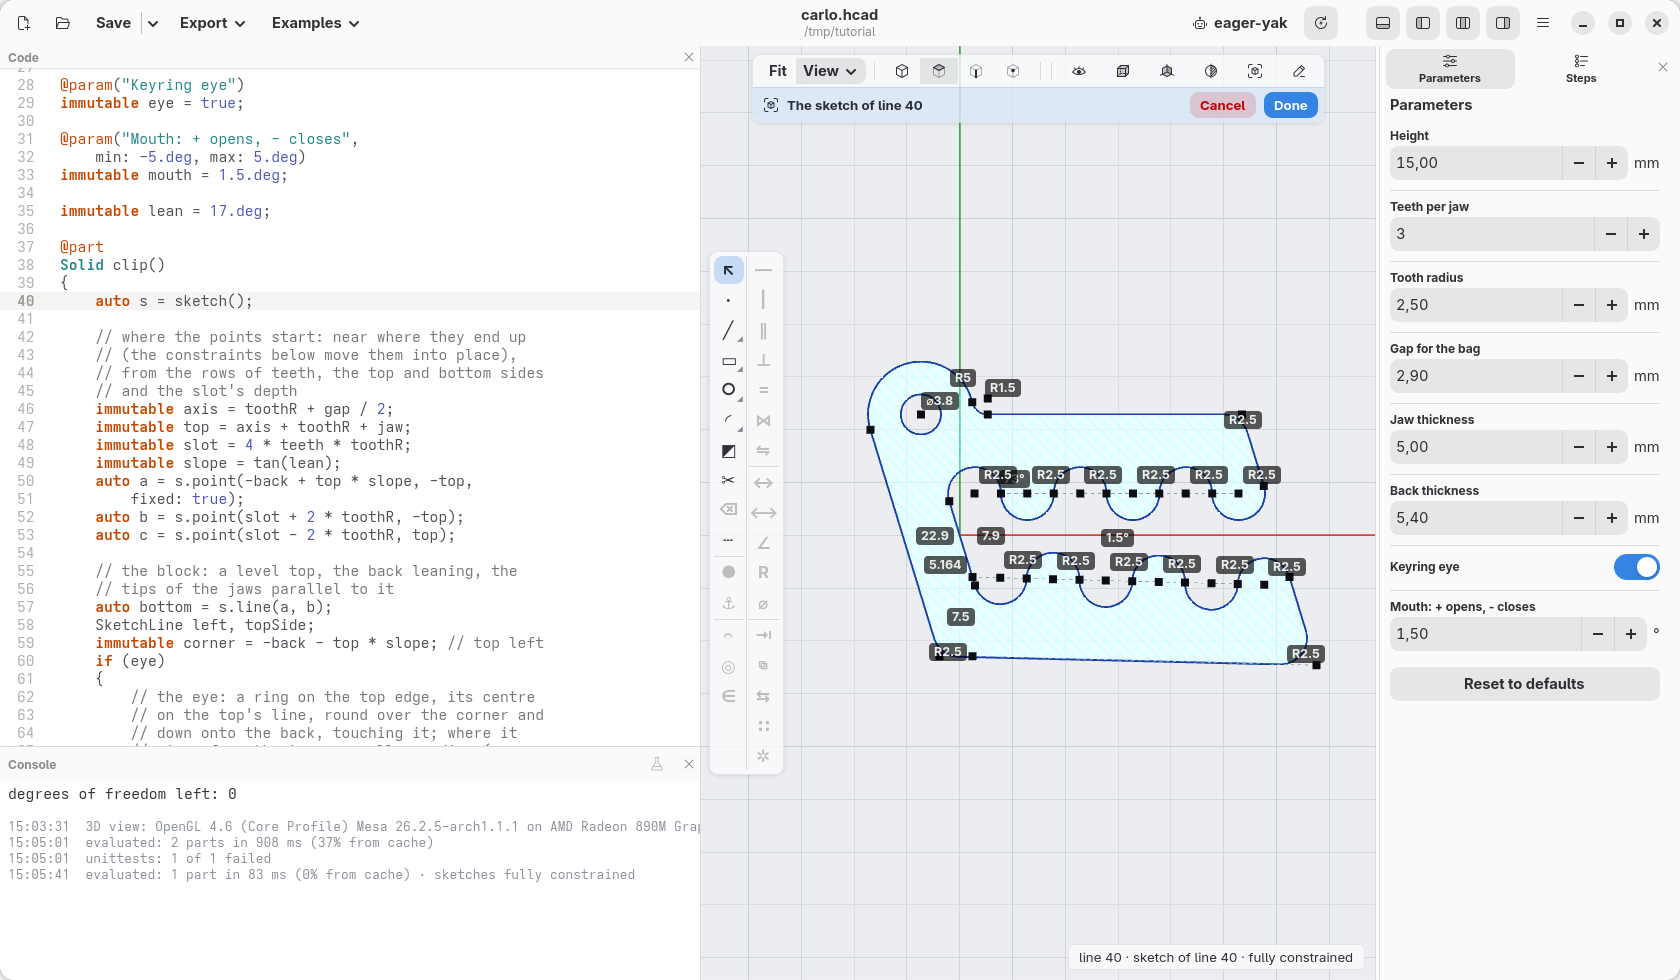This screenshot has width=1680, height=980.
Task: Open the View dropdown
Action: coord(830,71)
